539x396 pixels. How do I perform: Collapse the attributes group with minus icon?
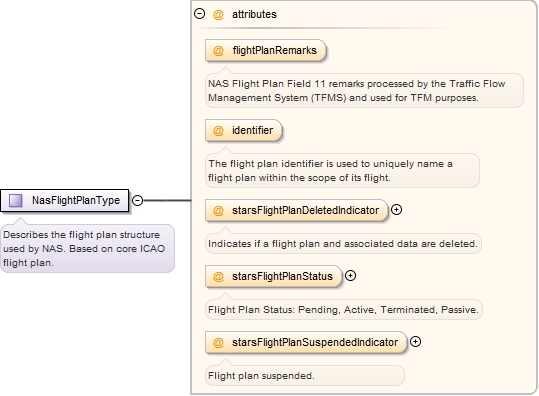click(199, 14)
